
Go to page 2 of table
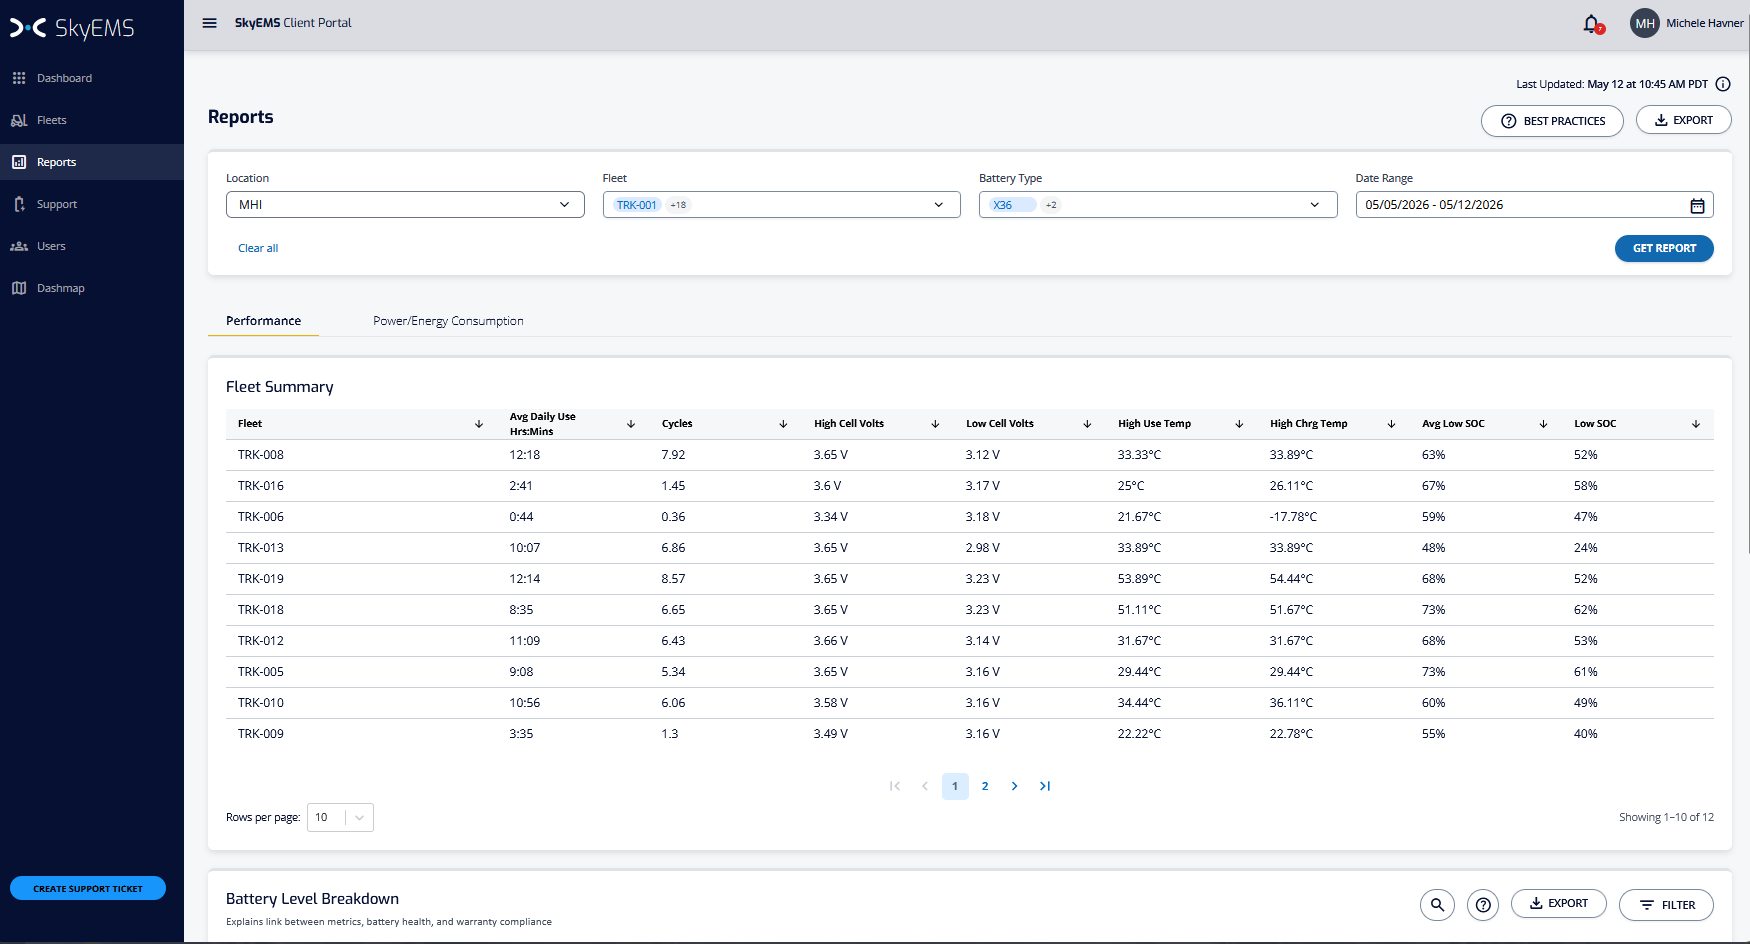[985, 786]
